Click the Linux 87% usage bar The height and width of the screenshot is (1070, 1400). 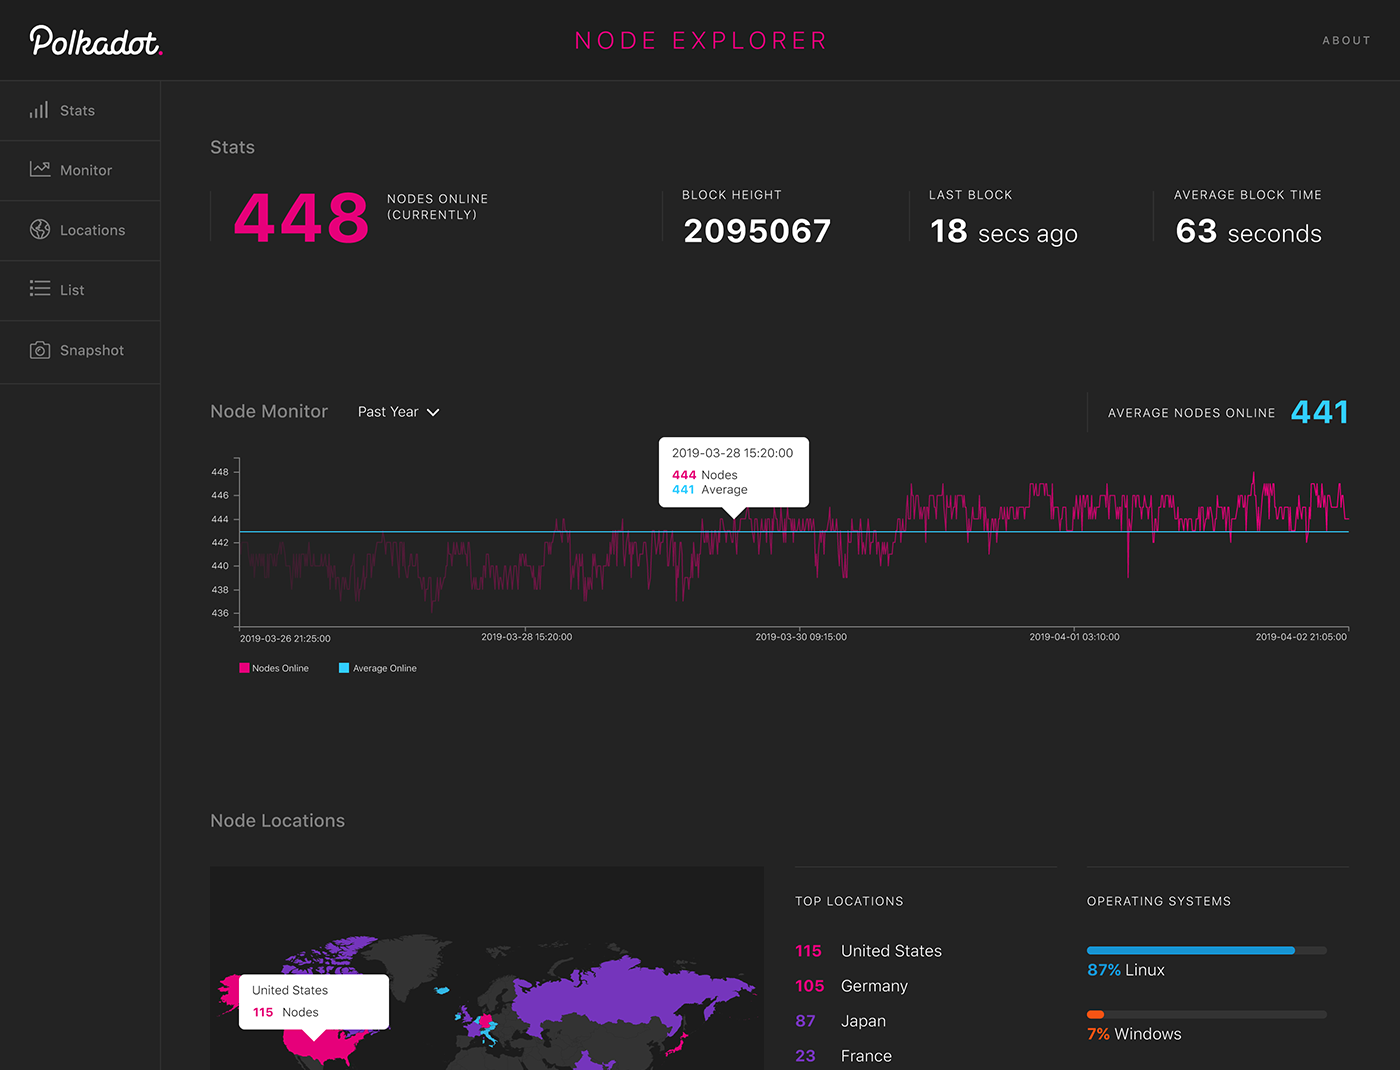(1206, 950)
